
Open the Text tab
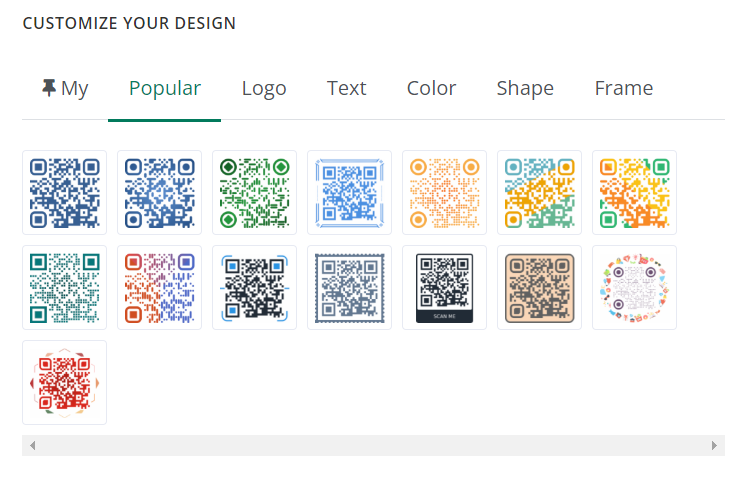346,88
